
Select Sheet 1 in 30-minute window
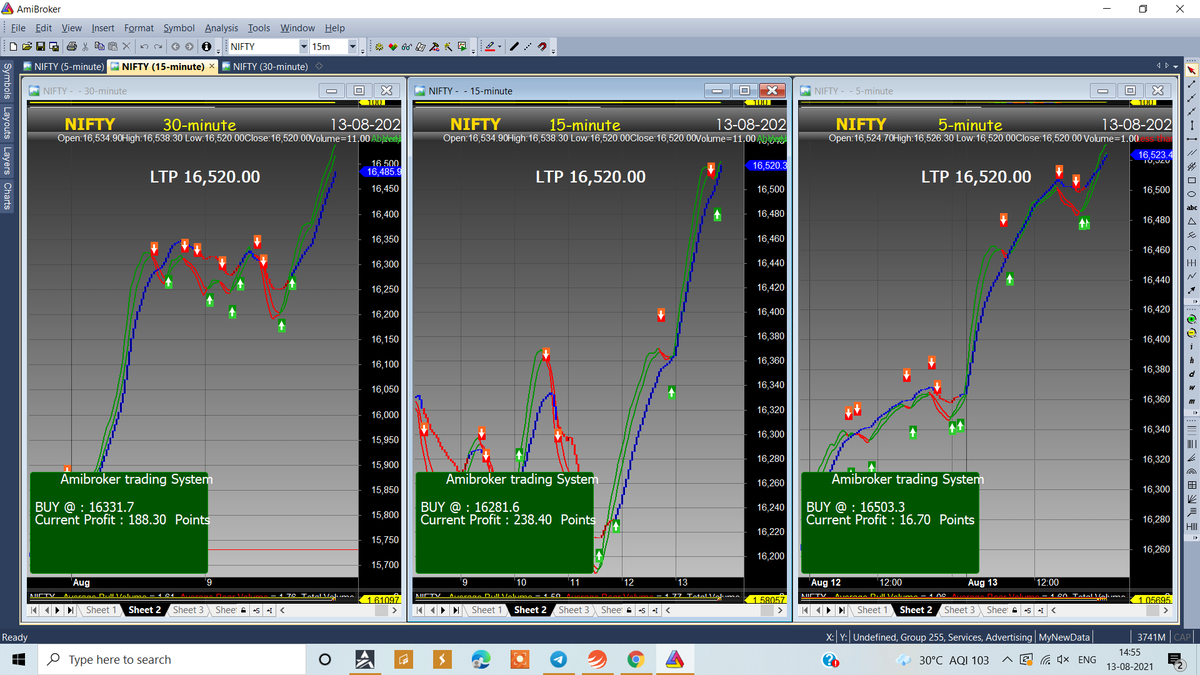tap(101, 610)
